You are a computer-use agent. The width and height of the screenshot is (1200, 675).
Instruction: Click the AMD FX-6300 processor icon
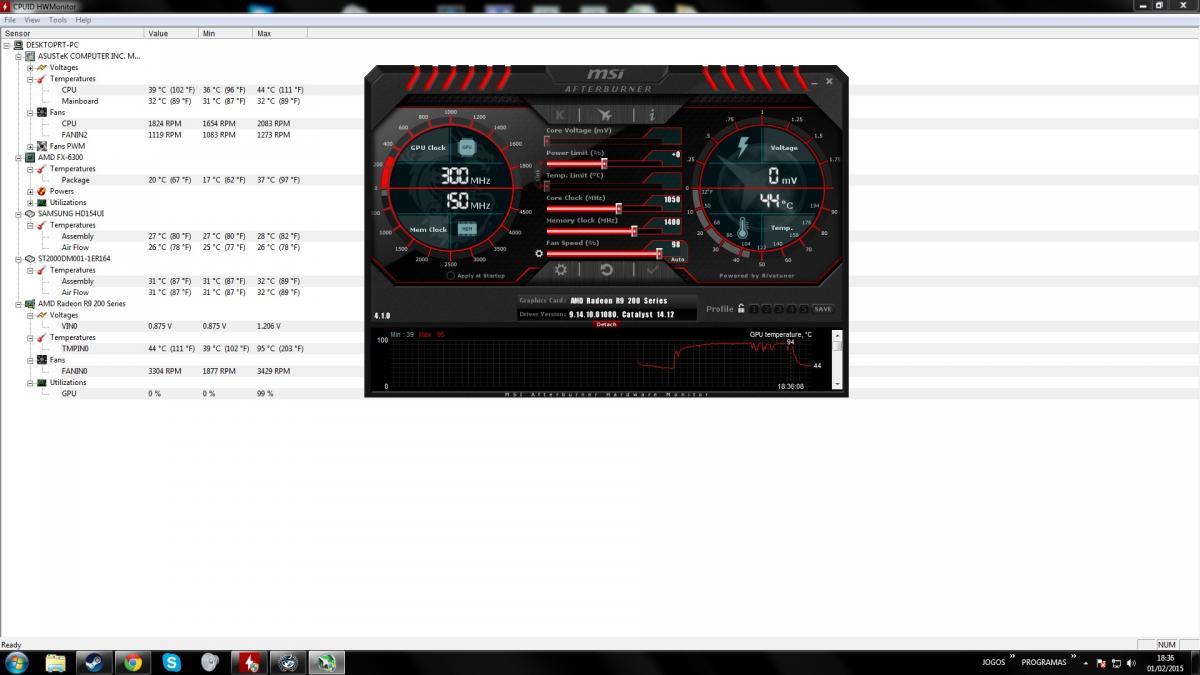coord(30,158)
